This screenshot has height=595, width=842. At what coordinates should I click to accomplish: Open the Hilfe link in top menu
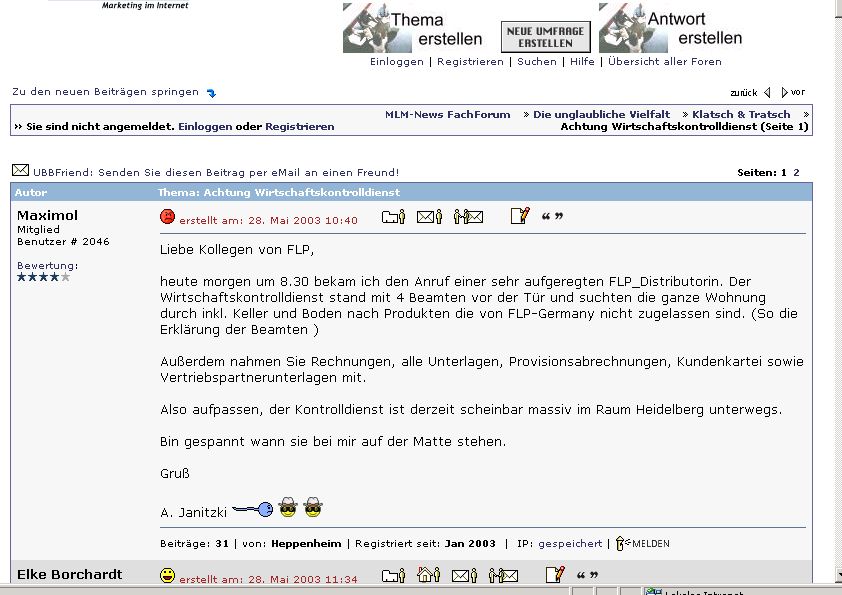[582, 62]
